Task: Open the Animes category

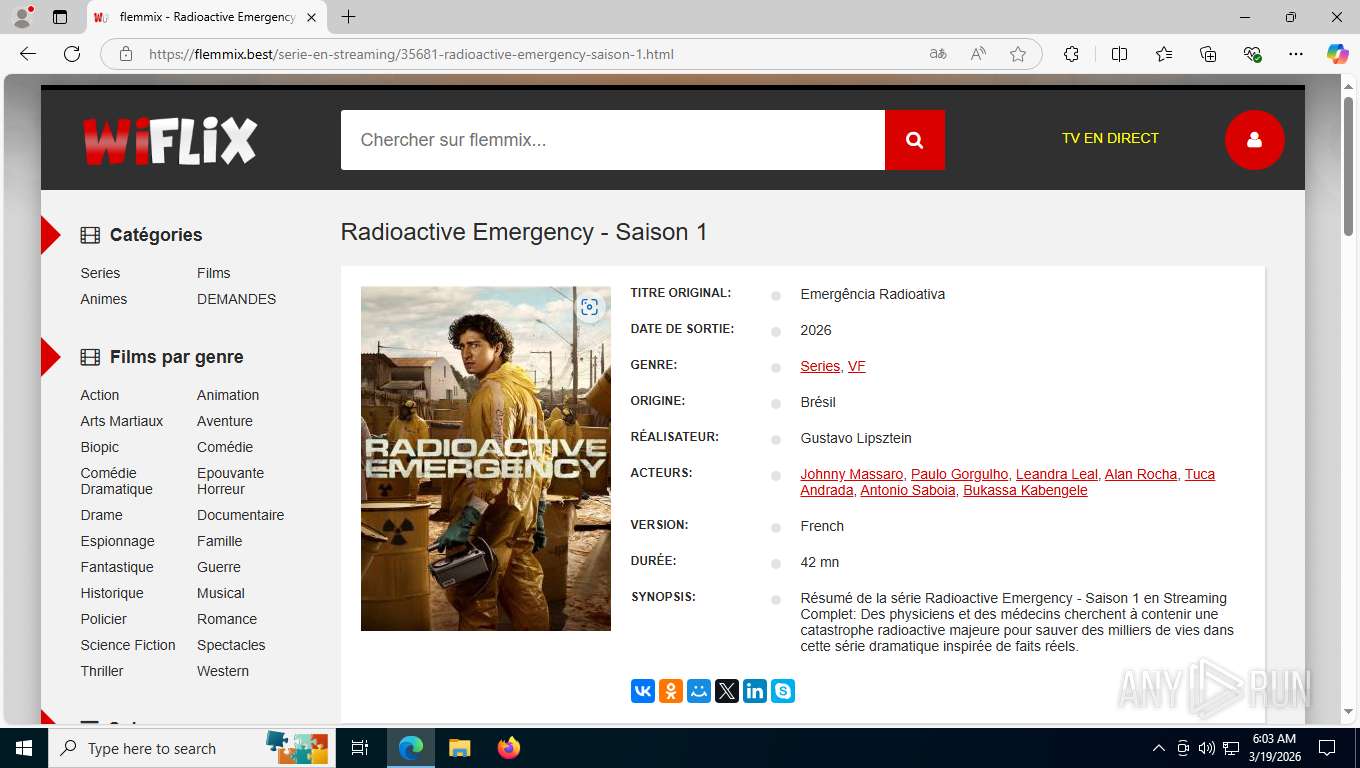Action: point(104,299)
